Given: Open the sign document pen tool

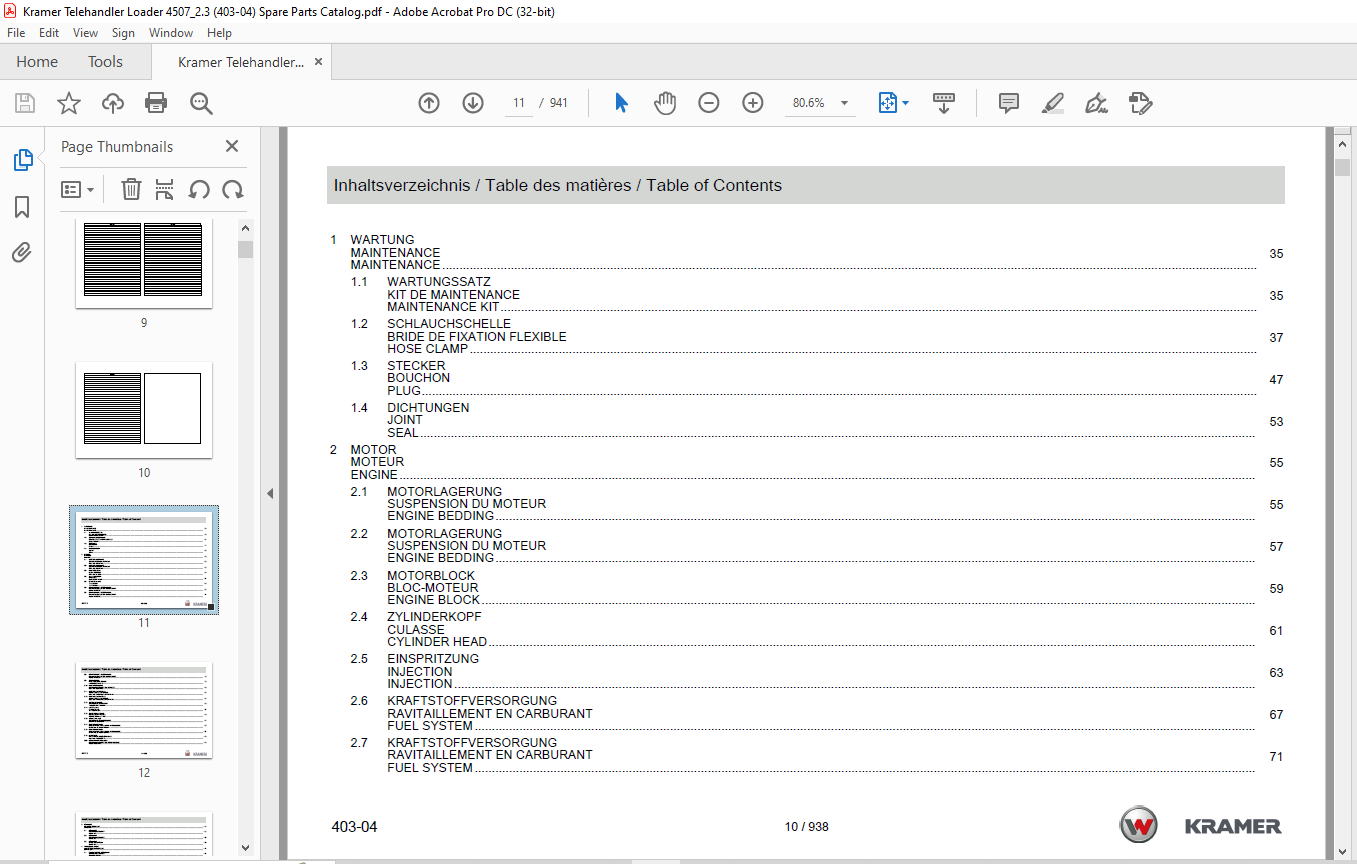Looking at the screenshot, I should click(x=1097, y=103).
